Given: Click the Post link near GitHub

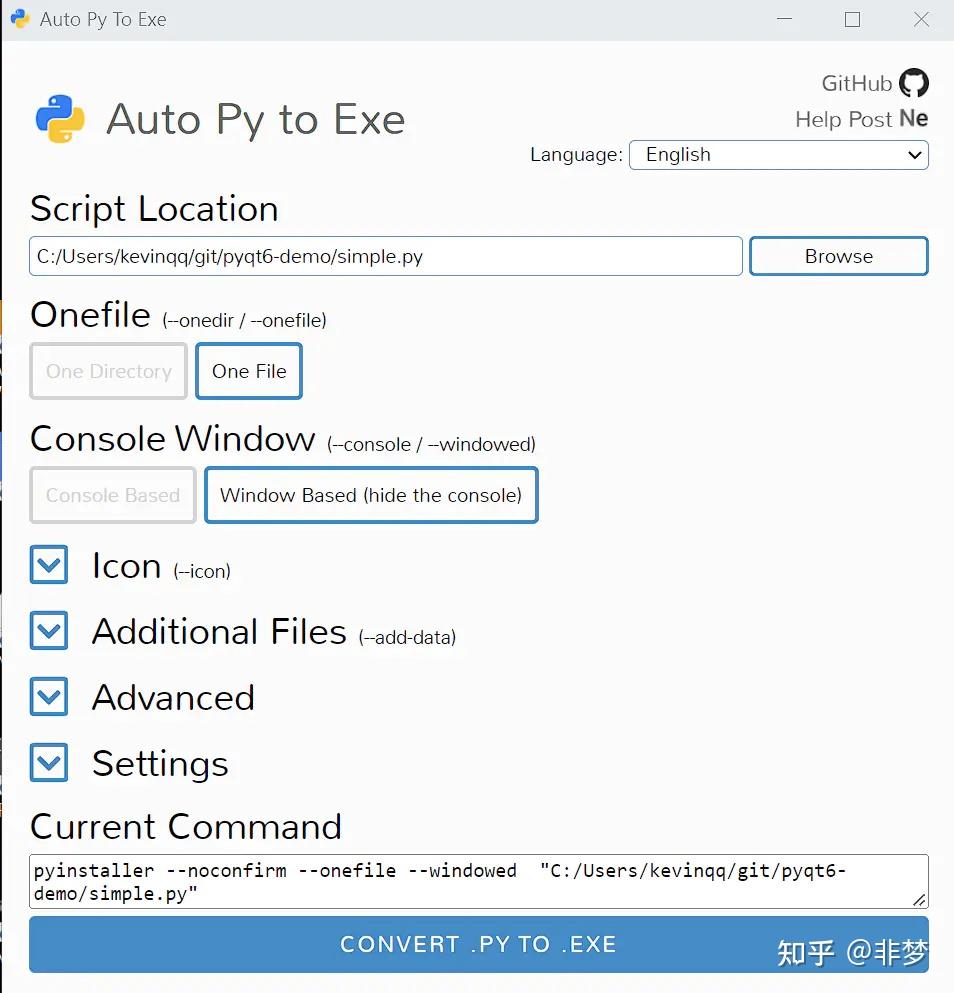Looking at the screenshot, I should [x=871, y=119].
